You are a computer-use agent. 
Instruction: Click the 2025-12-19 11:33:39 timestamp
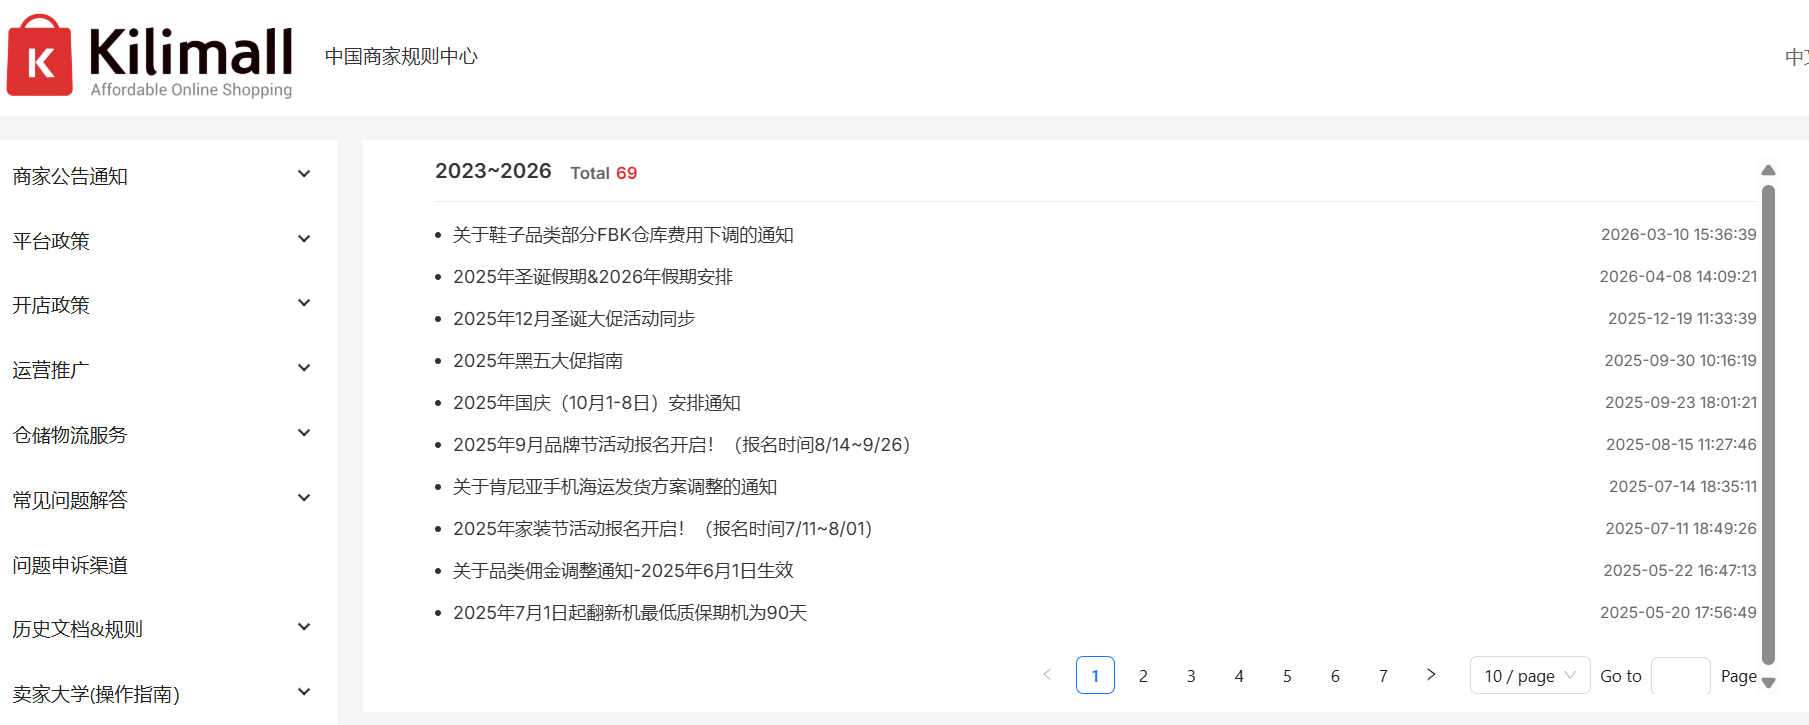(x=1682, y=319)
